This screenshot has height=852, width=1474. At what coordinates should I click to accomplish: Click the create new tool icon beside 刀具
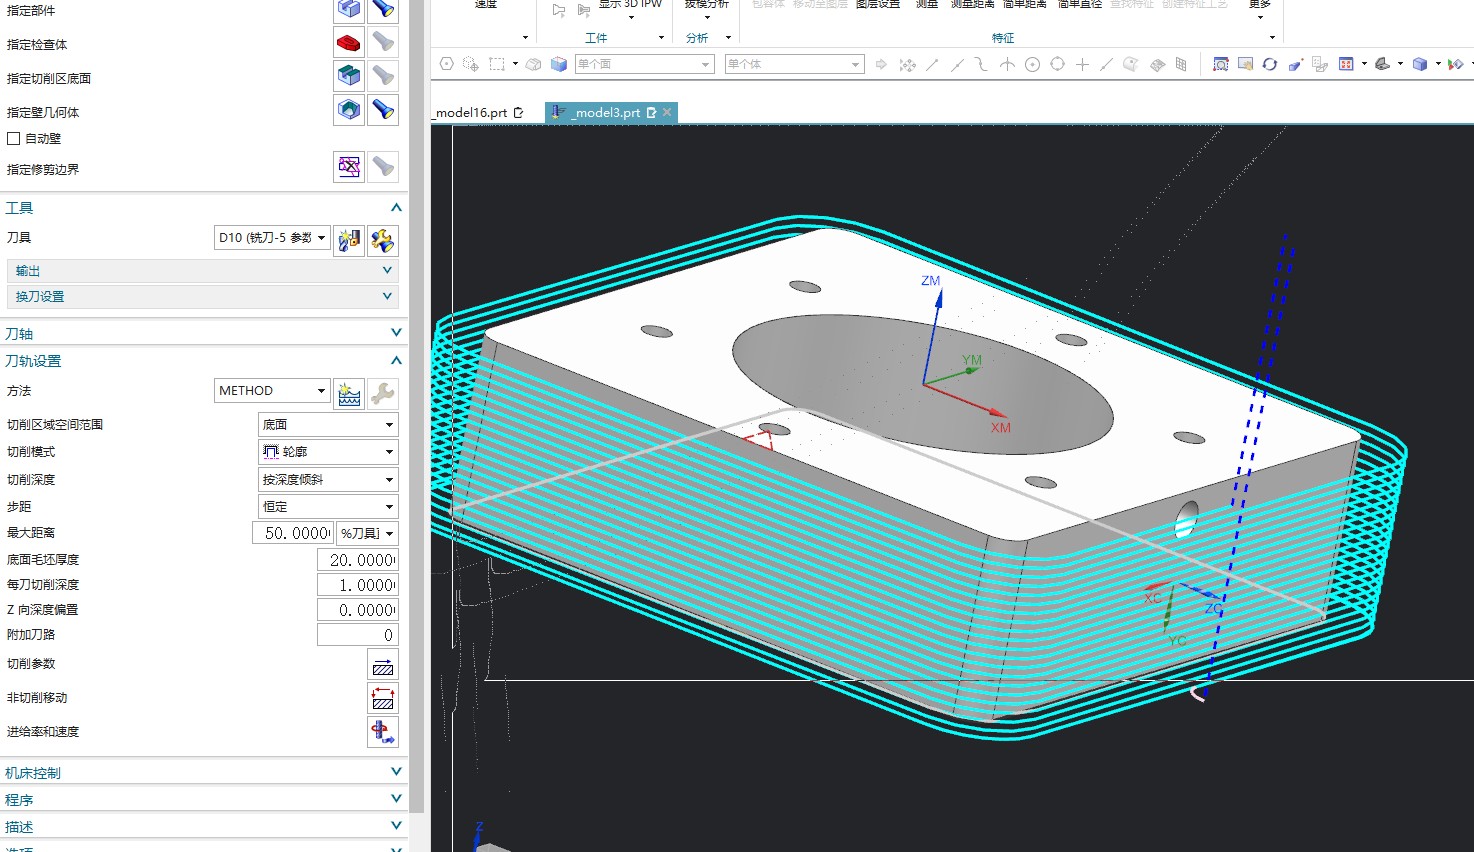coord(348,240)
